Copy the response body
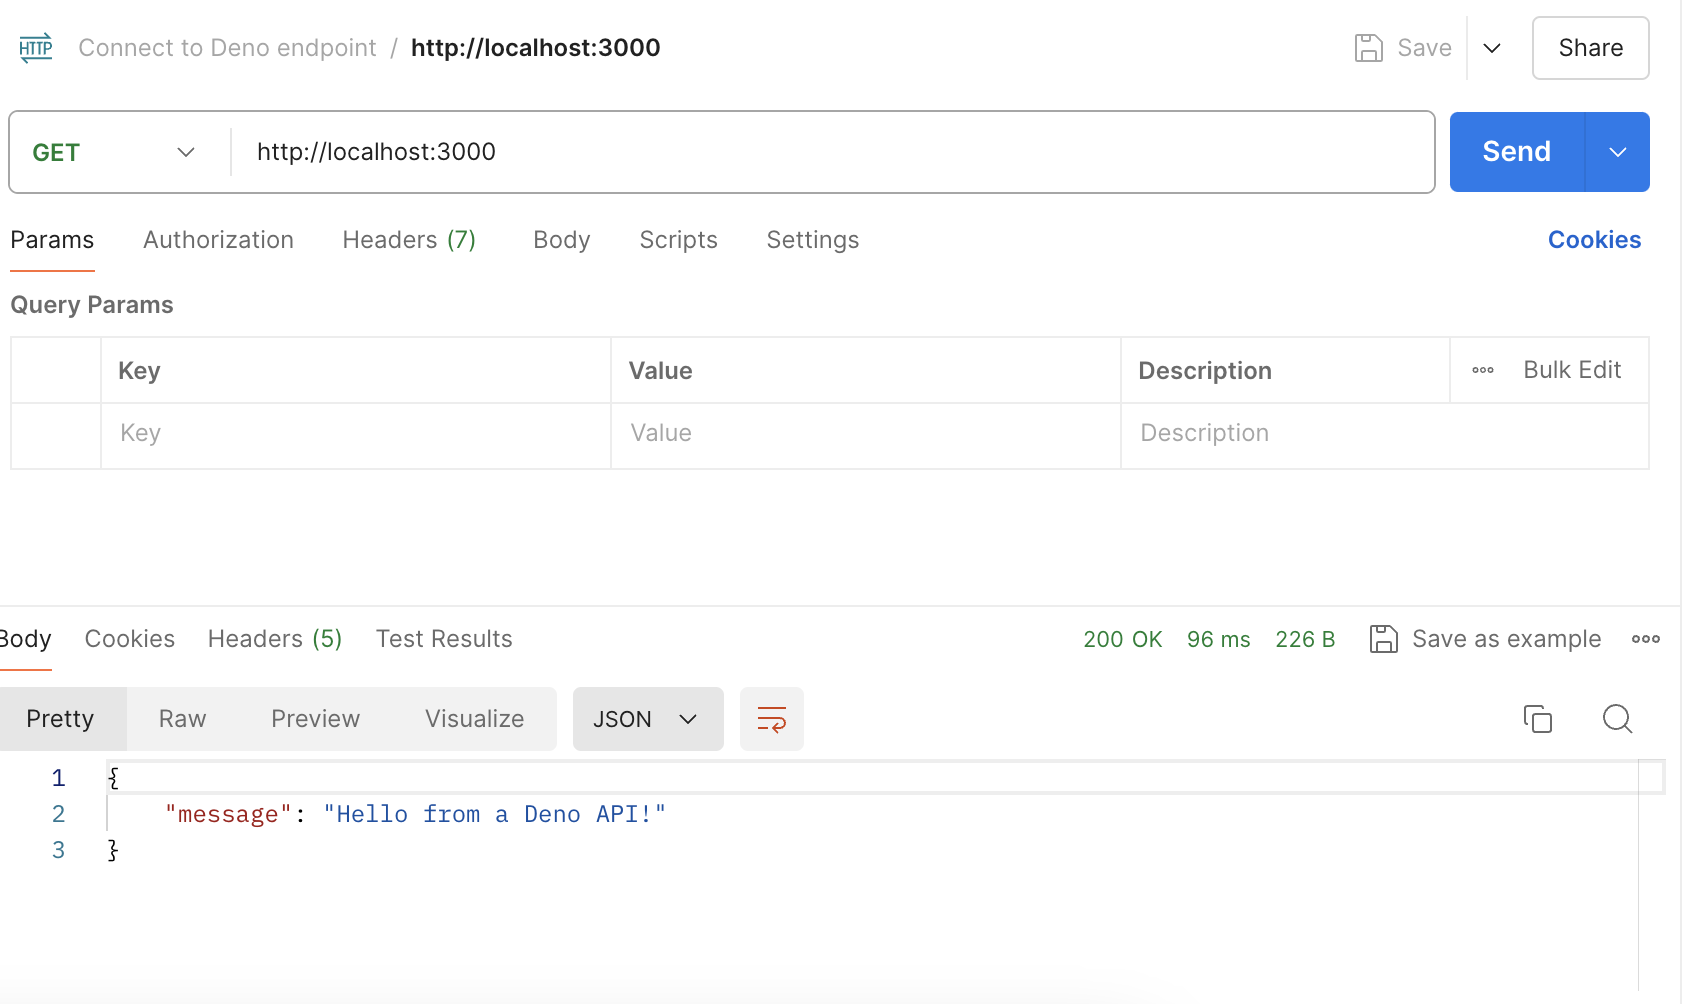Screen dimensions: 1694x1004 click(x=1537, y=718)
